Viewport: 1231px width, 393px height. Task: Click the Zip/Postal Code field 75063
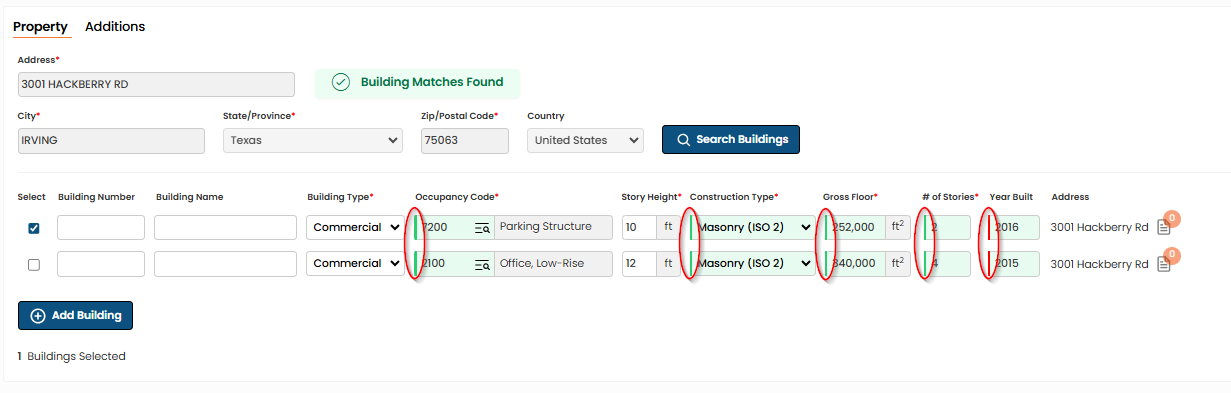pyautogui.click(x=465, y=141)
